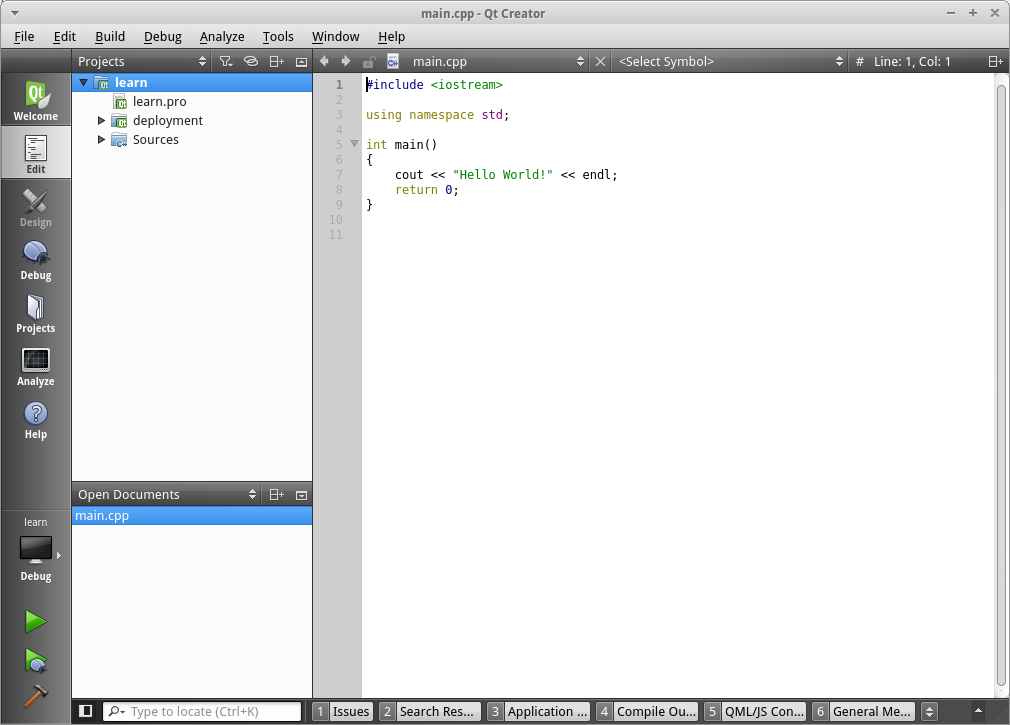Image resolution: width=1010 pixels, height=725 pixels.
Task: Open the Tools menu
Action: pos(278,36)
